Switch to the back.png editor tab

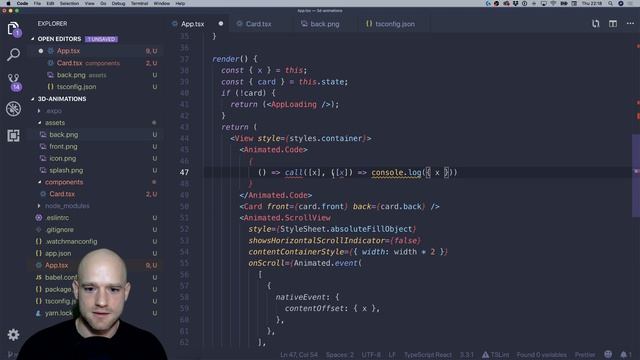324,24
